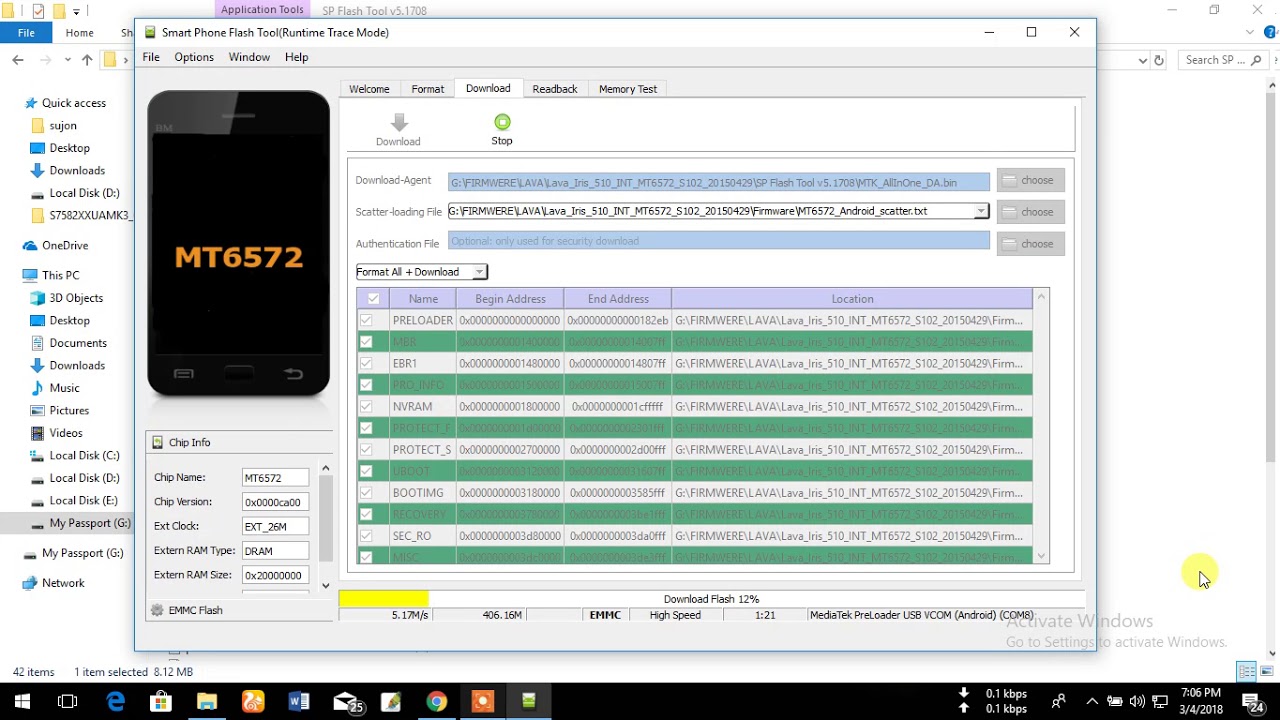The height and width of the screenshot is (720, 1280).
Task: Click partition table scroll up arrow
Action: (1041, 297)
